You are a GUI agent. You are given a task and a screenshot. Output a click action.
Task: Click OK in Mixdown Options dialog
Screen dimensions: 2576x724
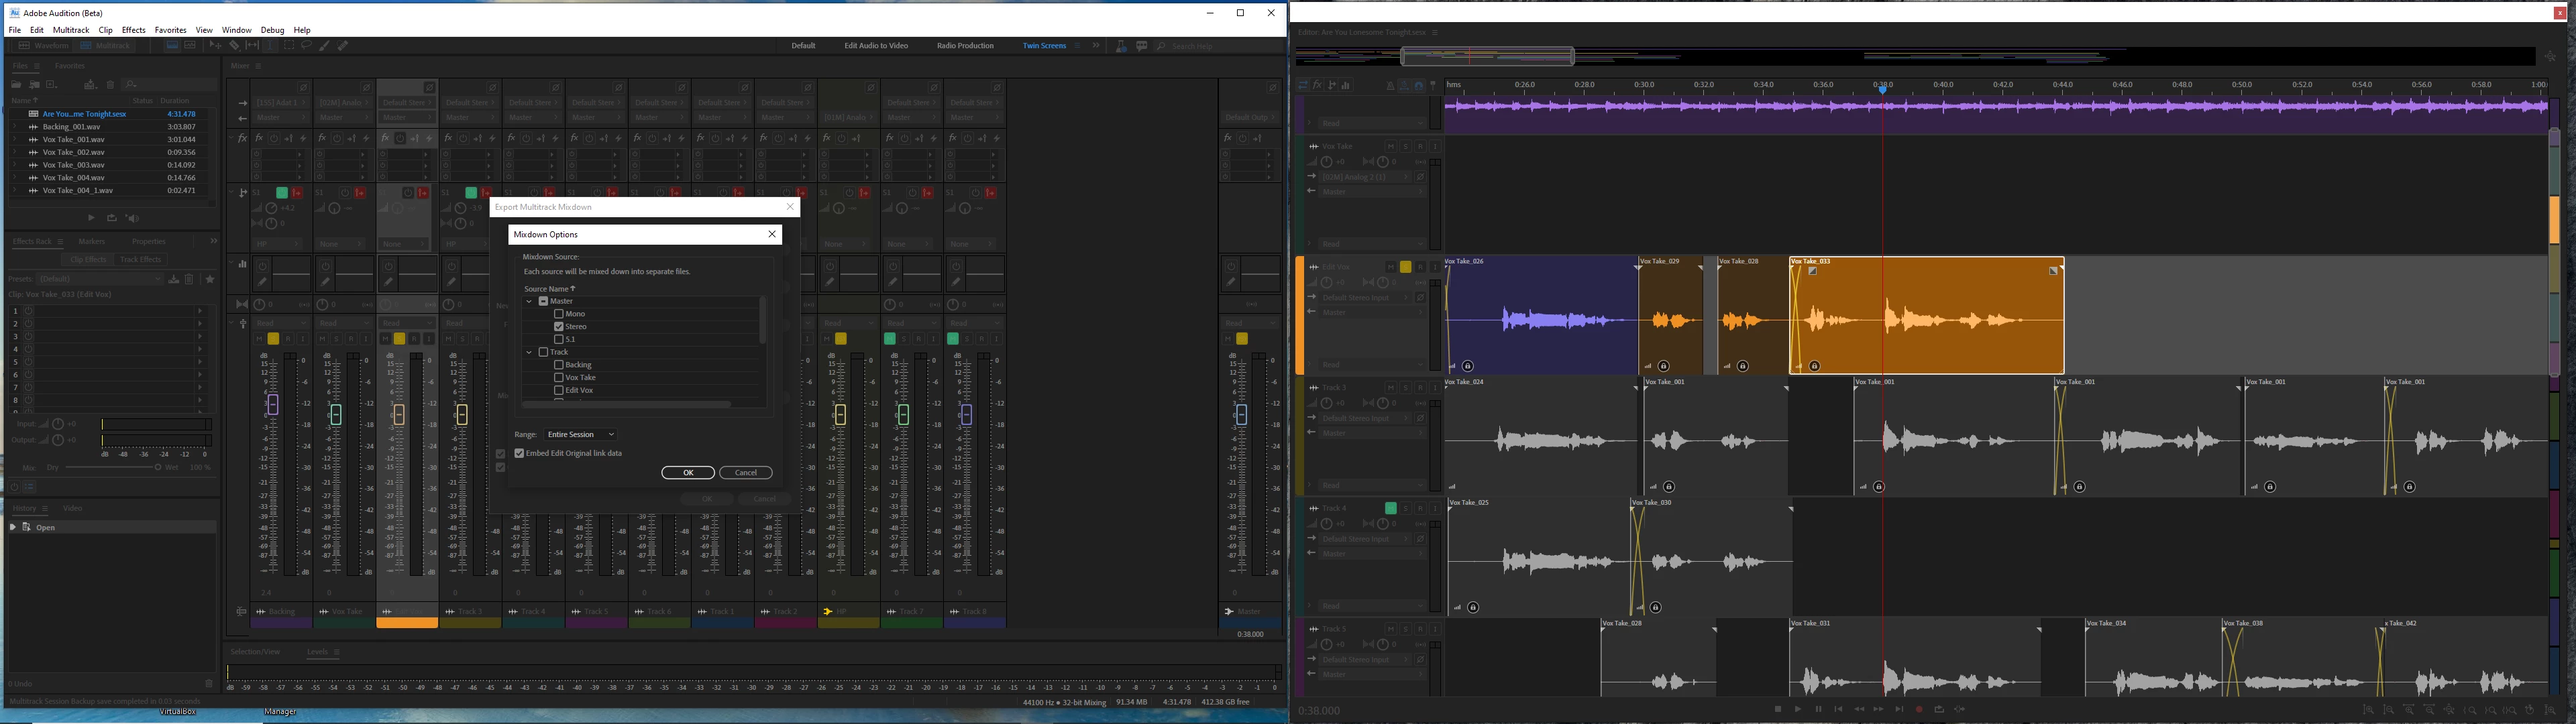pos(687,472)
